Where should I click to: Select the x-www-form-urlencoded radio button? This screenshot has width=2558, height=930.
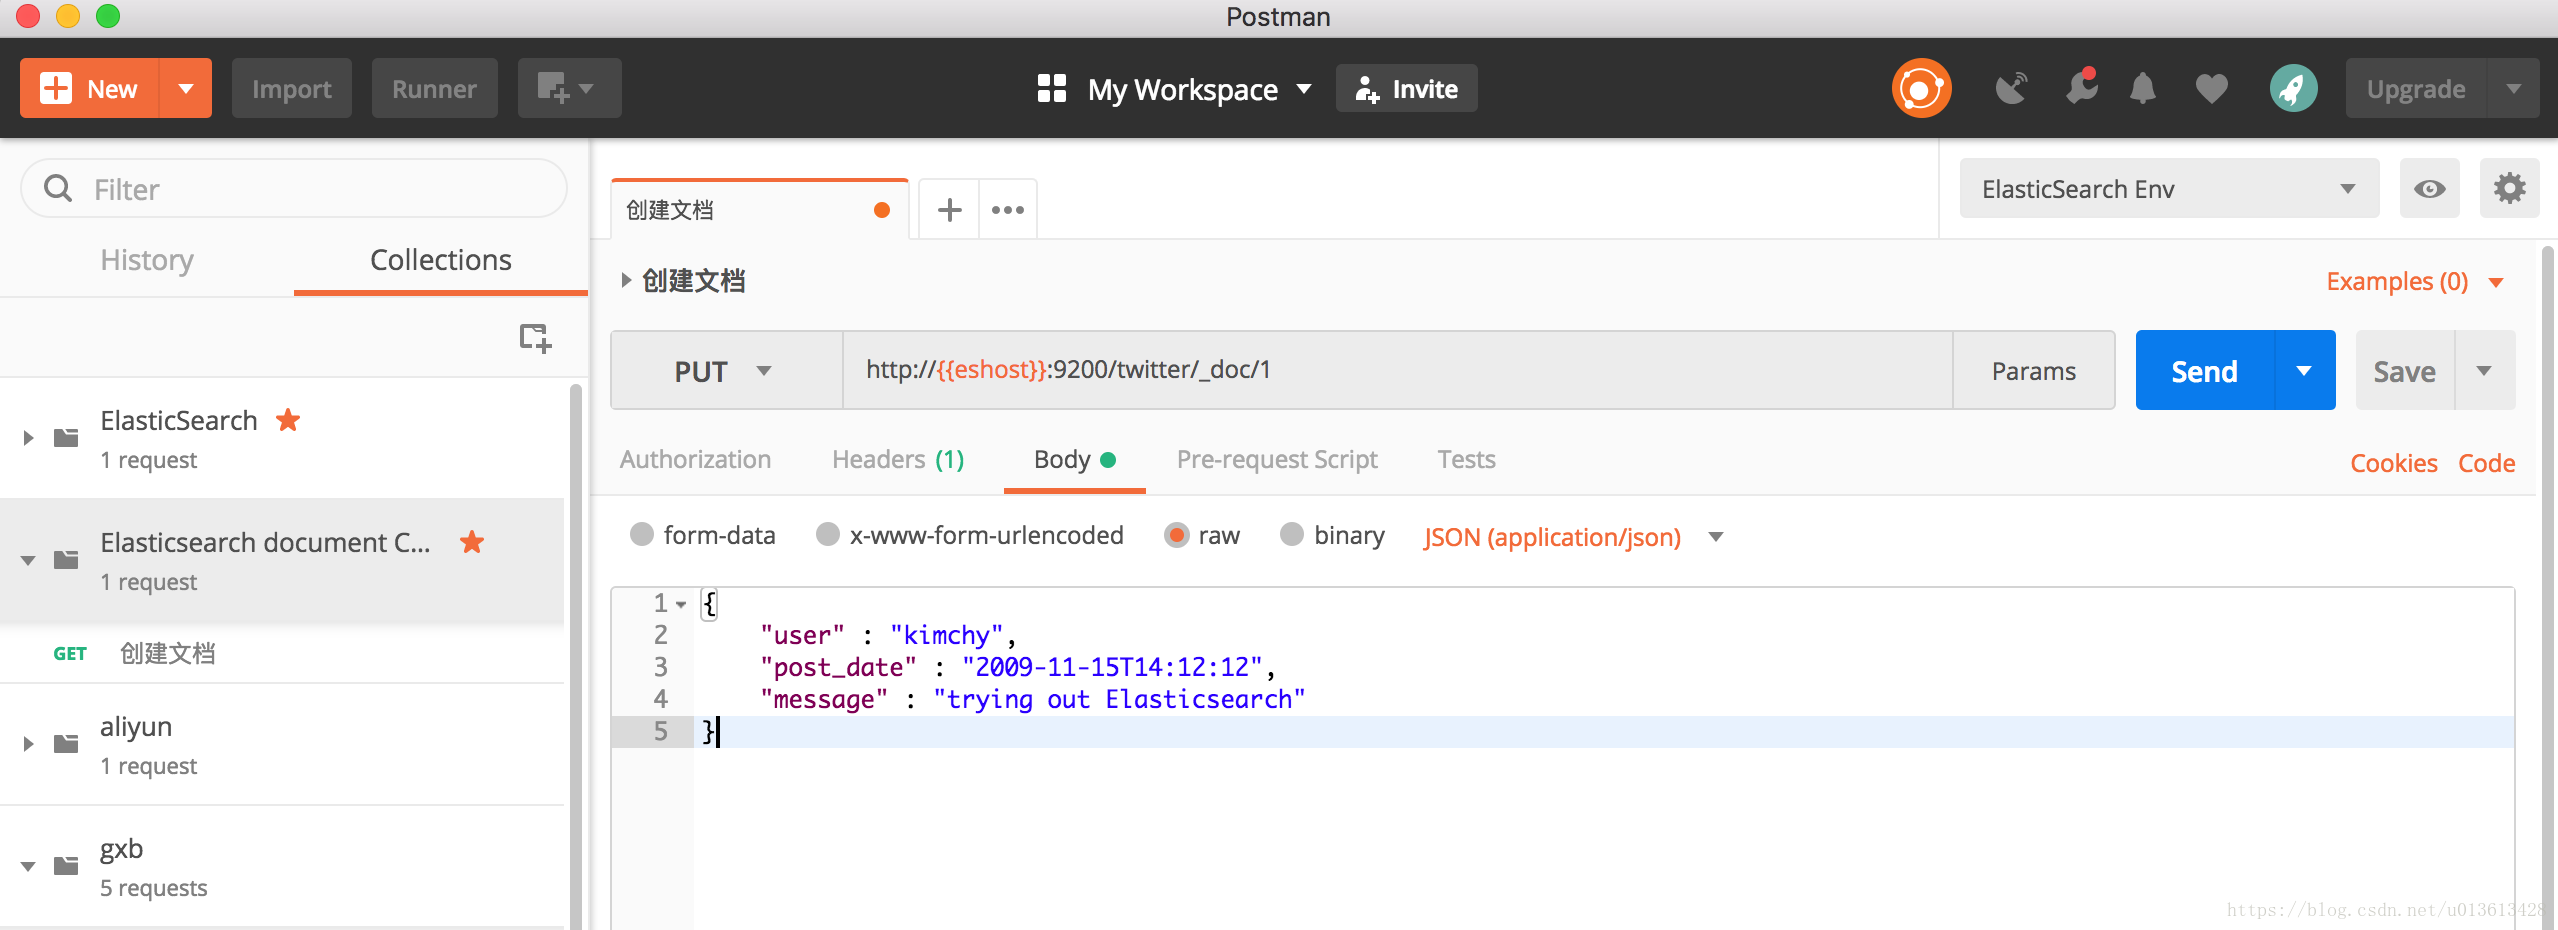point(828,535)
